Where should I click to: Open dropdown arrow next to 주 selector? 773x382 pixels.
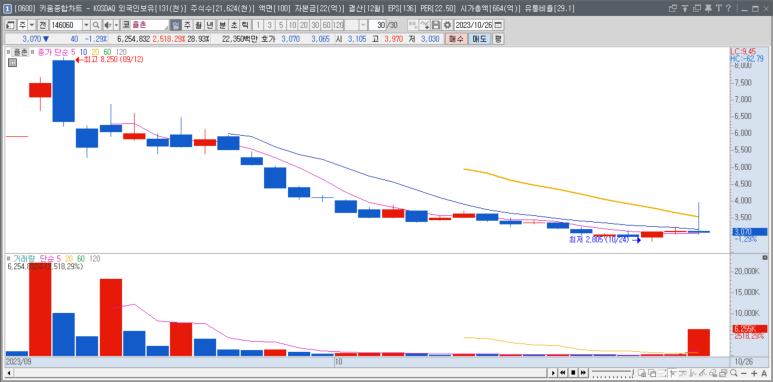(32, 25)
